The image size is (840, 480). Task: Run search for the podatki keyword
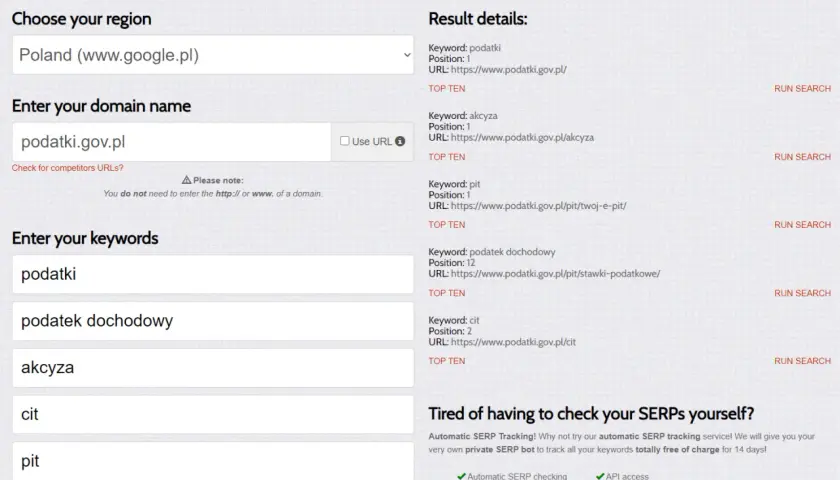pos(802,88)
